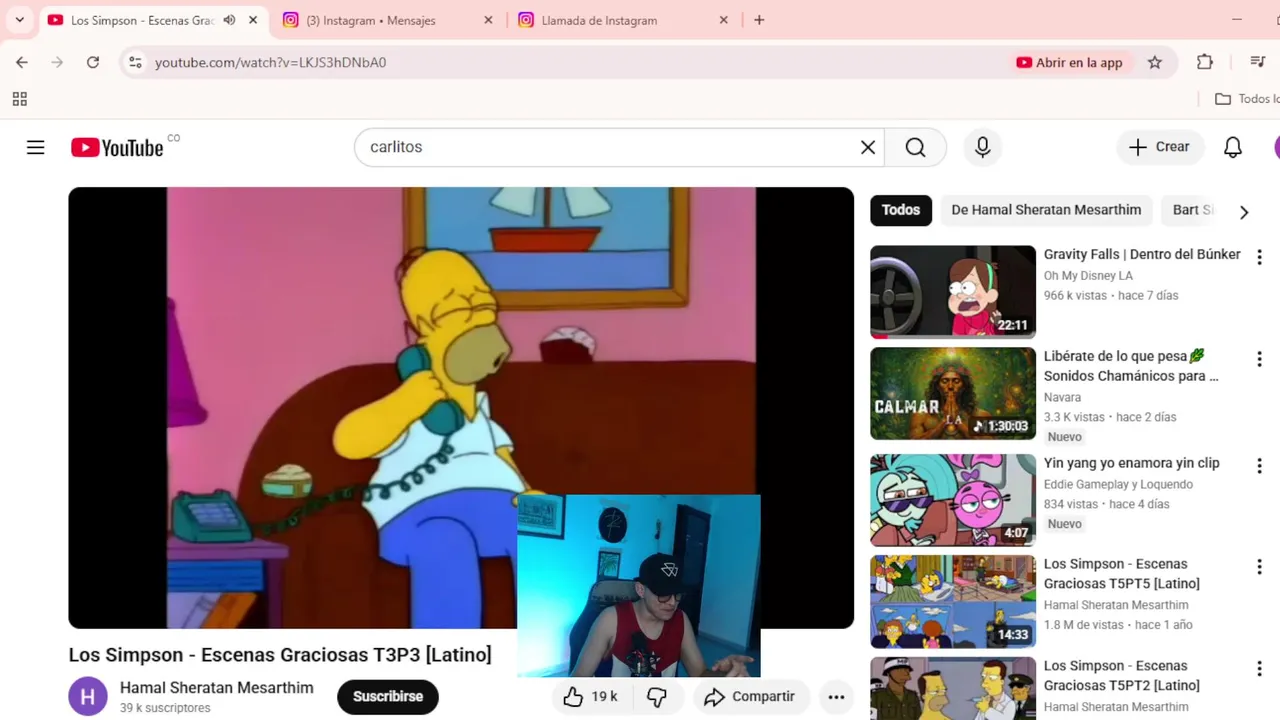1280x720 pixels.
Task: Close the Los Simpson tab
Action: [x=253, y=20]
